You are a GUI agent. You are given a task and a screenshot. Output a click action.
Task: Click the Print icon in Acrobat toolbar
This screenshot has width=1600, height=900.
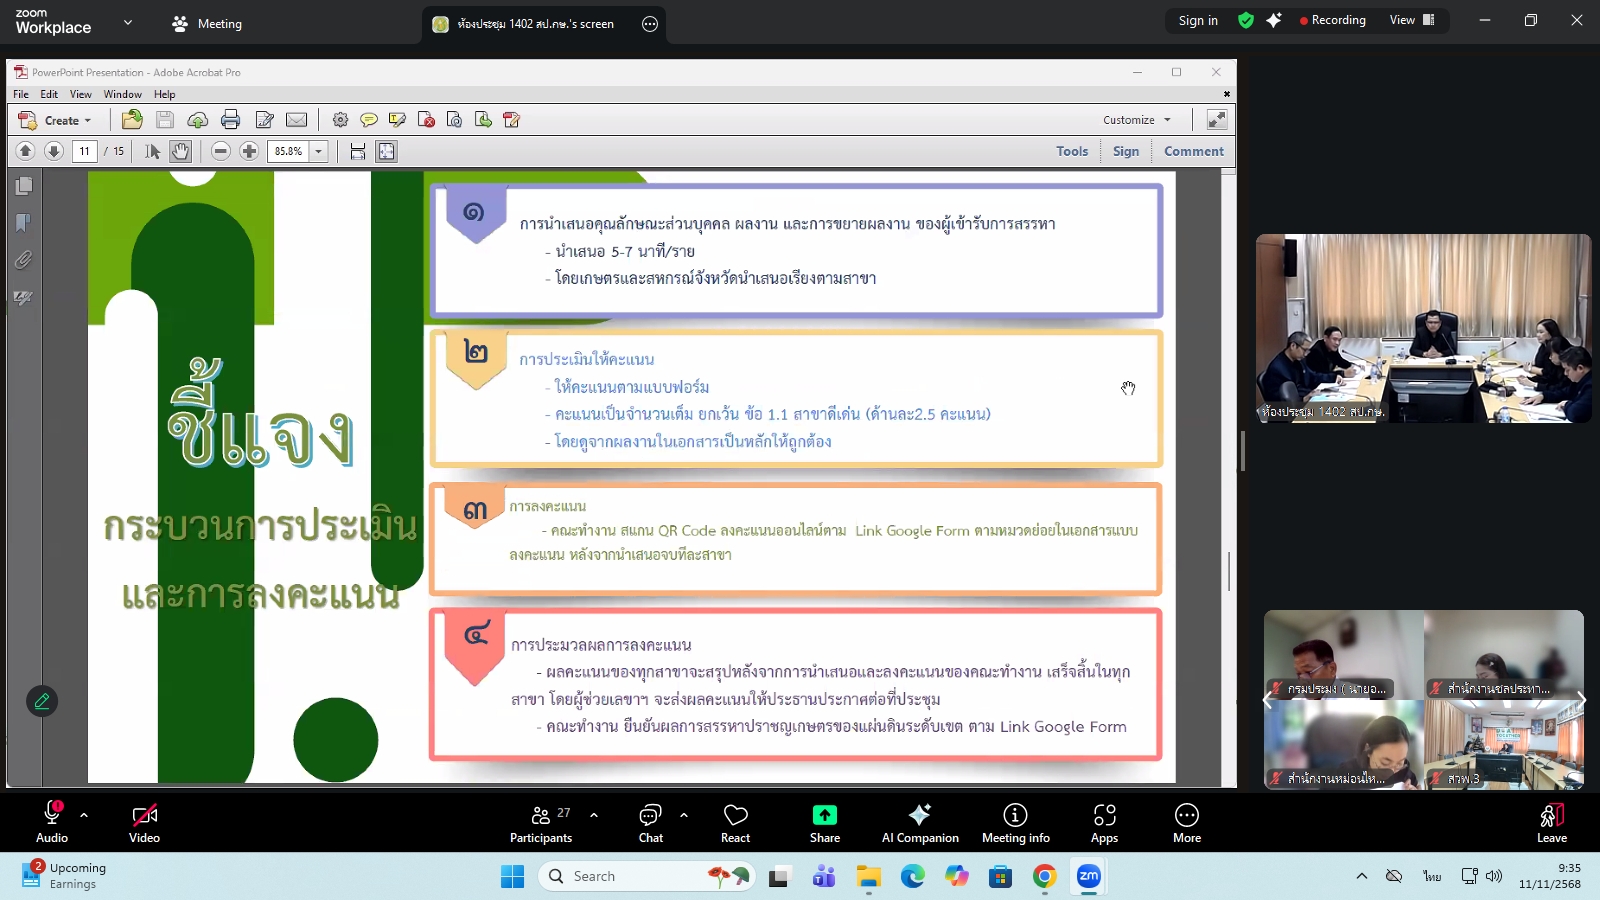tap(231, 120)
